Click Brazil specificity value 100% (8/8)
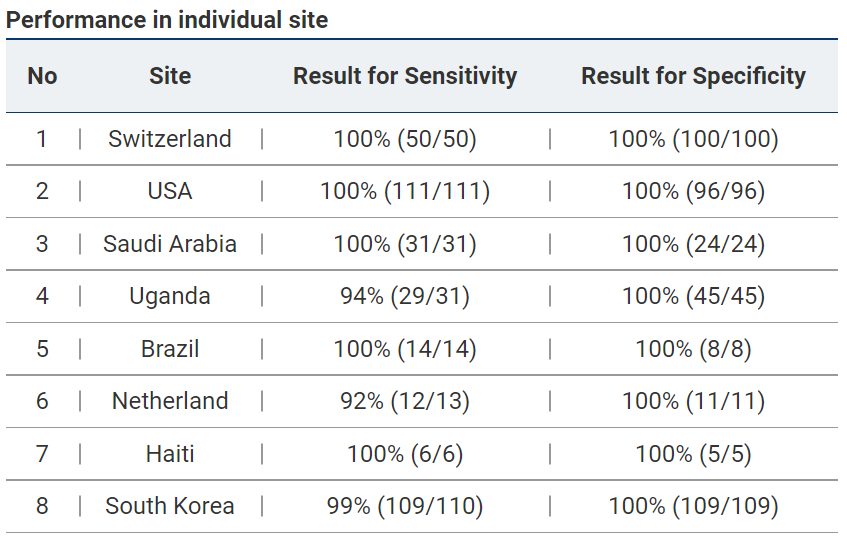Screen dimensions: 847x546 tap(693, 349)
